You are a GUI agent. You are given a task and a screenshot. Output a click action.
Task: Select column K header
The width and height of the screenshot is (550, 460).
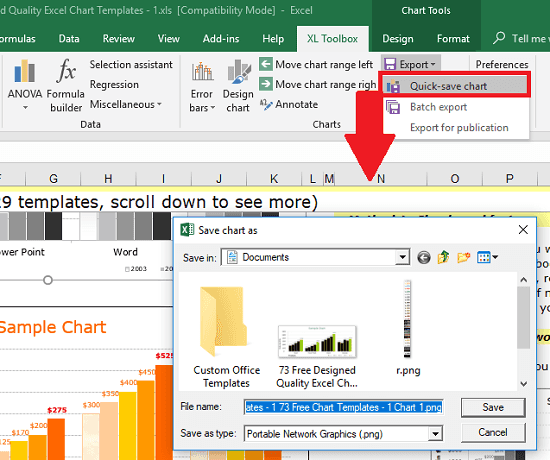tap(274, 179)
